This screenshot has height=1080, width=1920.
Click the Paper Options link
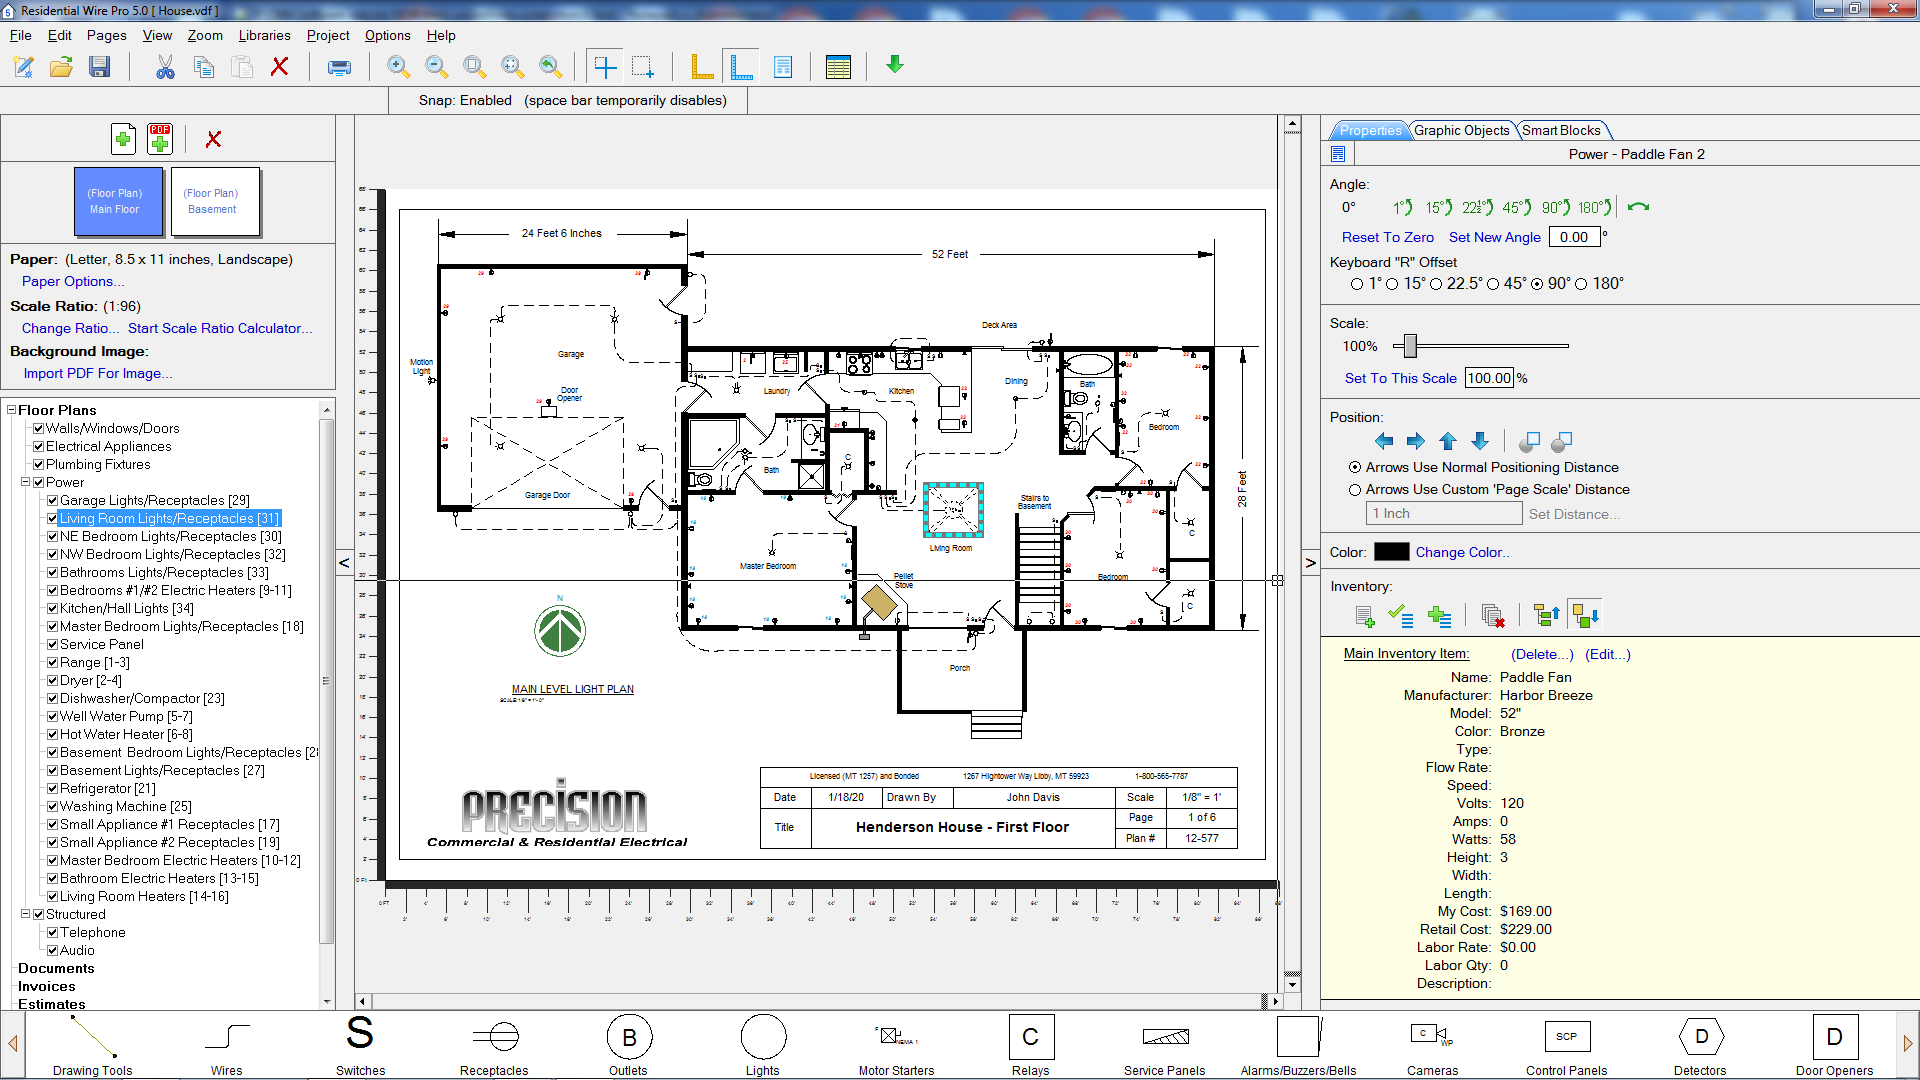tap(72, 281)
